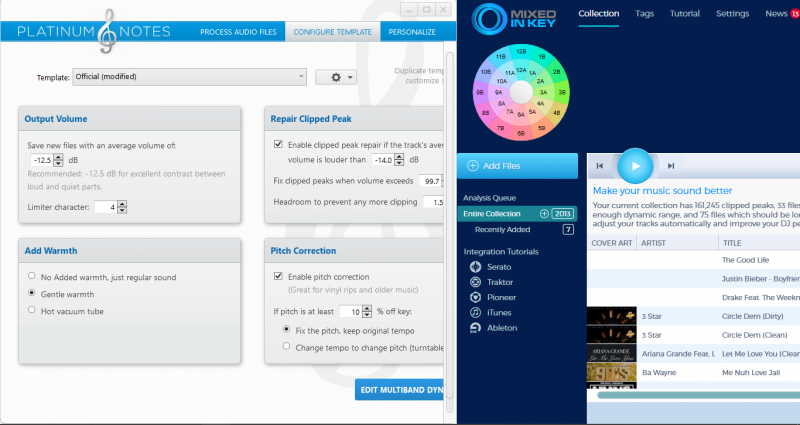Increase the pitch percent off key value
The width and height of the screenshot is (800, 425).
[367, 309]
